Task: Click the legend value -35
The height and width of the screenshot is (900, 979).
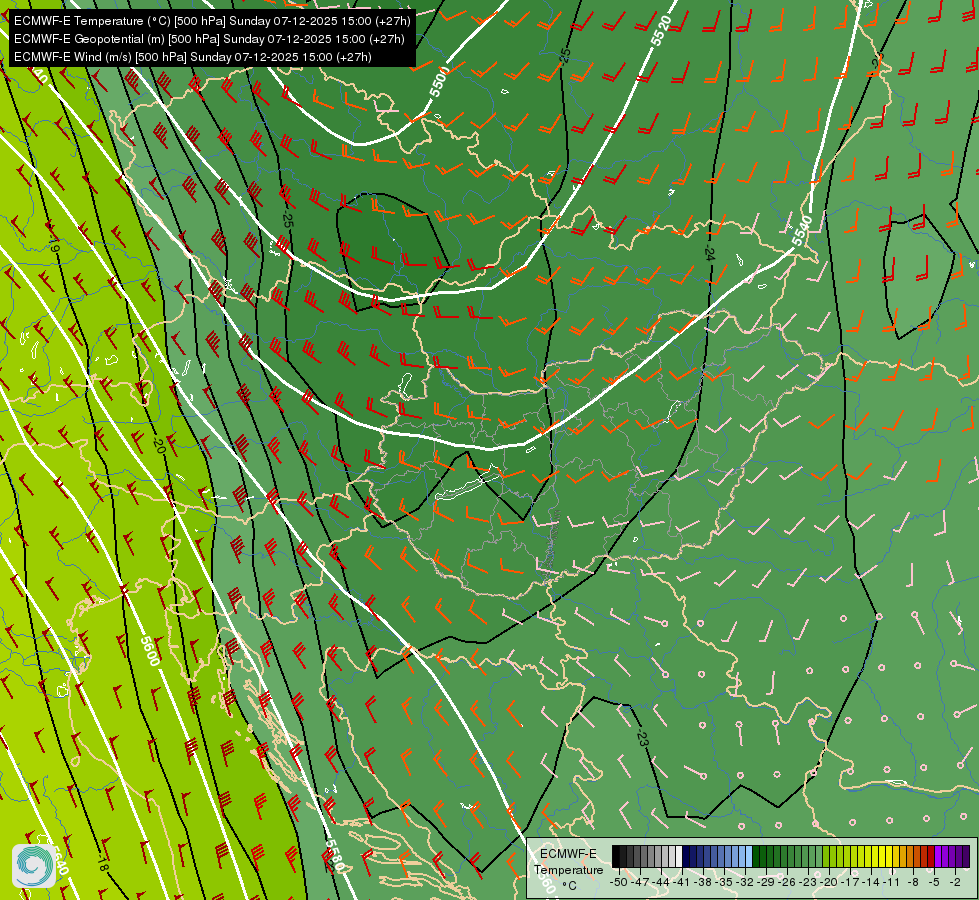Action: (x=724, y=882)
